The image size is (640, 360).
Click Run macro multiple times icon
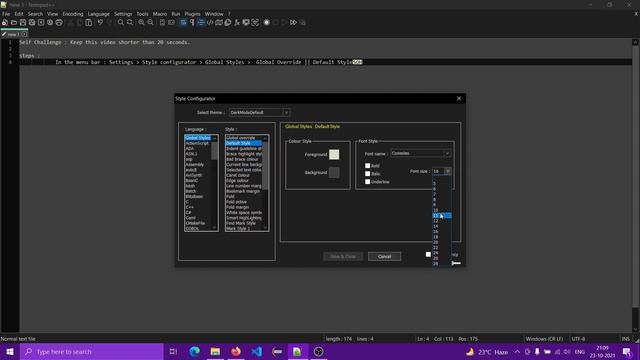(x=293, y=22)
